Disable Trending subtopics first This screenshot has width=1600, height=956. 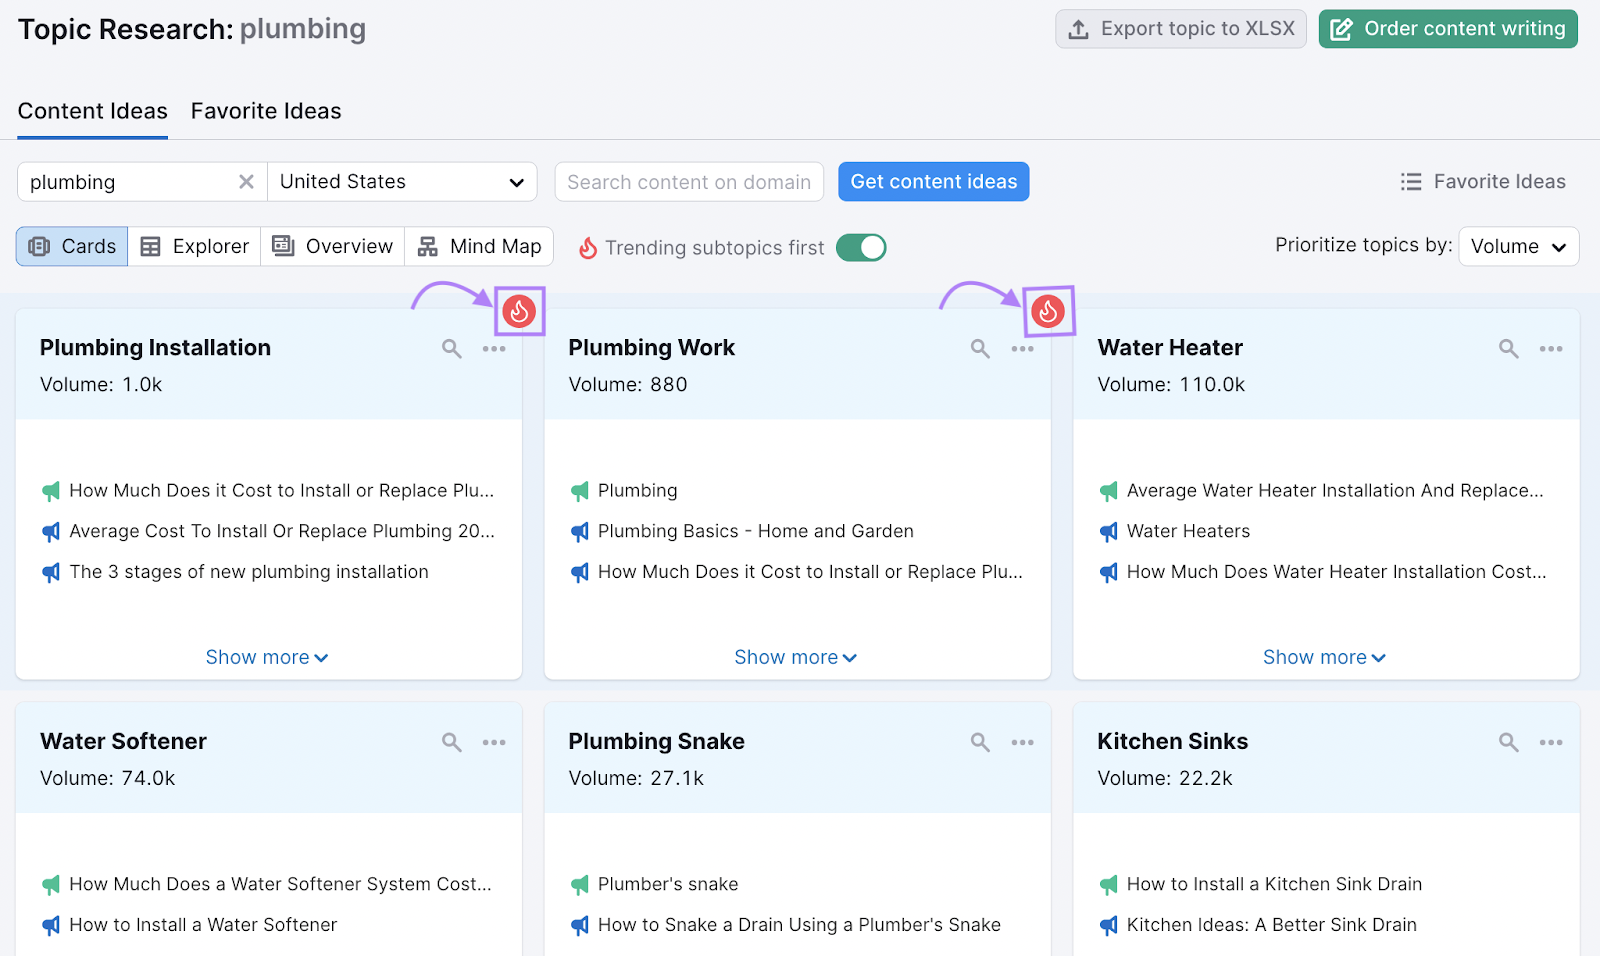tap(861, 247)
